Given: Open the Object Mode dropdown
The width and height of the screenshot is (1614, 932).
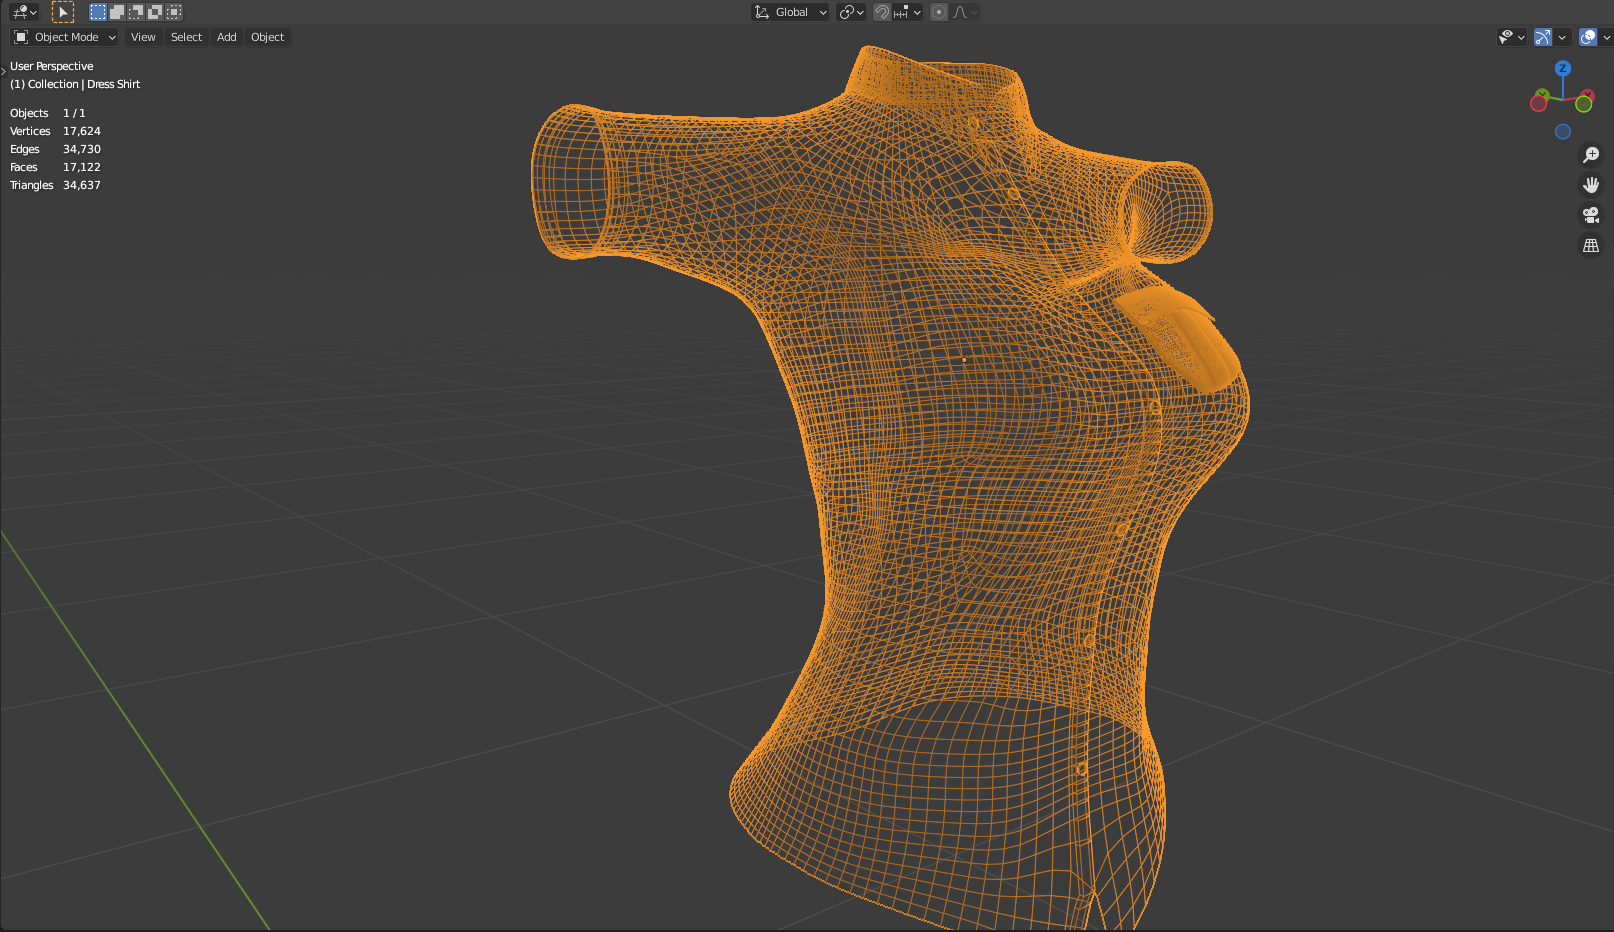Looking at the screenshot, I should coord(65,37).
